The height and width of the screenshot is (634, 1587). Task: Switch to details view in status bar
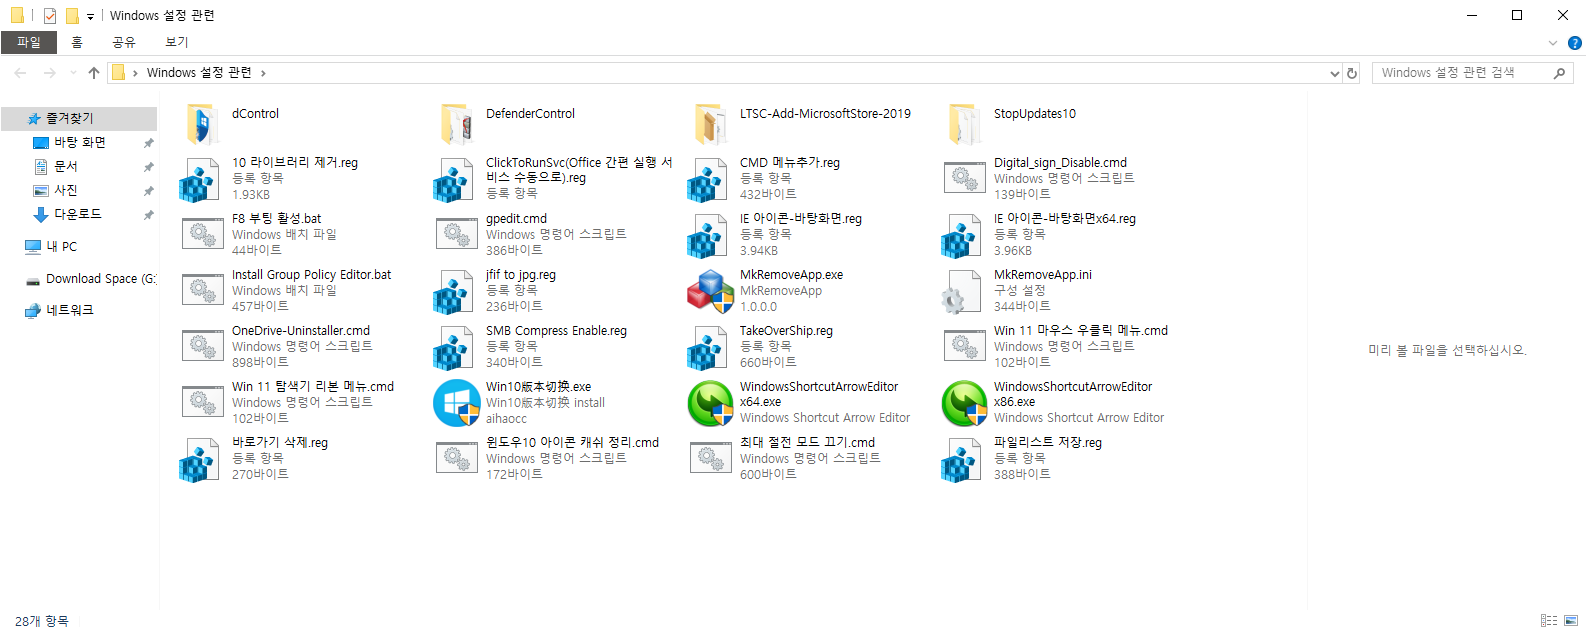click(x=1549, y=621)
